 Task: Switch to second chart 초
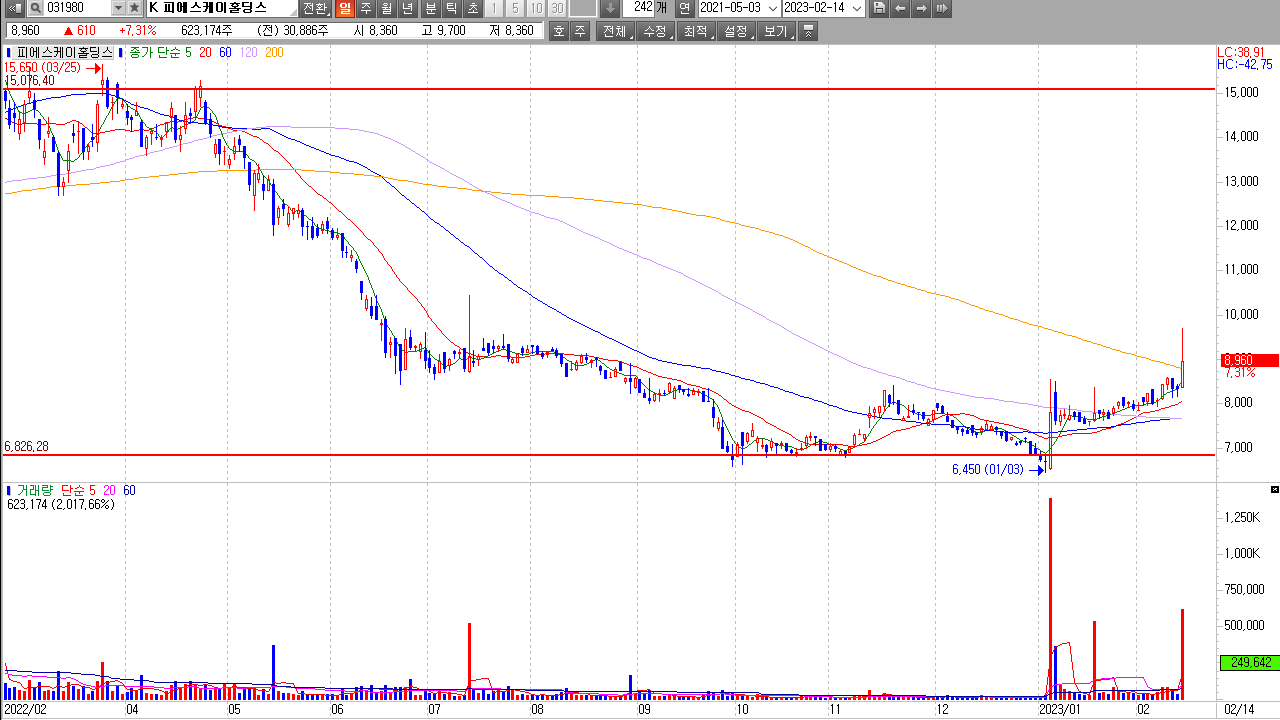click(472, 8)
